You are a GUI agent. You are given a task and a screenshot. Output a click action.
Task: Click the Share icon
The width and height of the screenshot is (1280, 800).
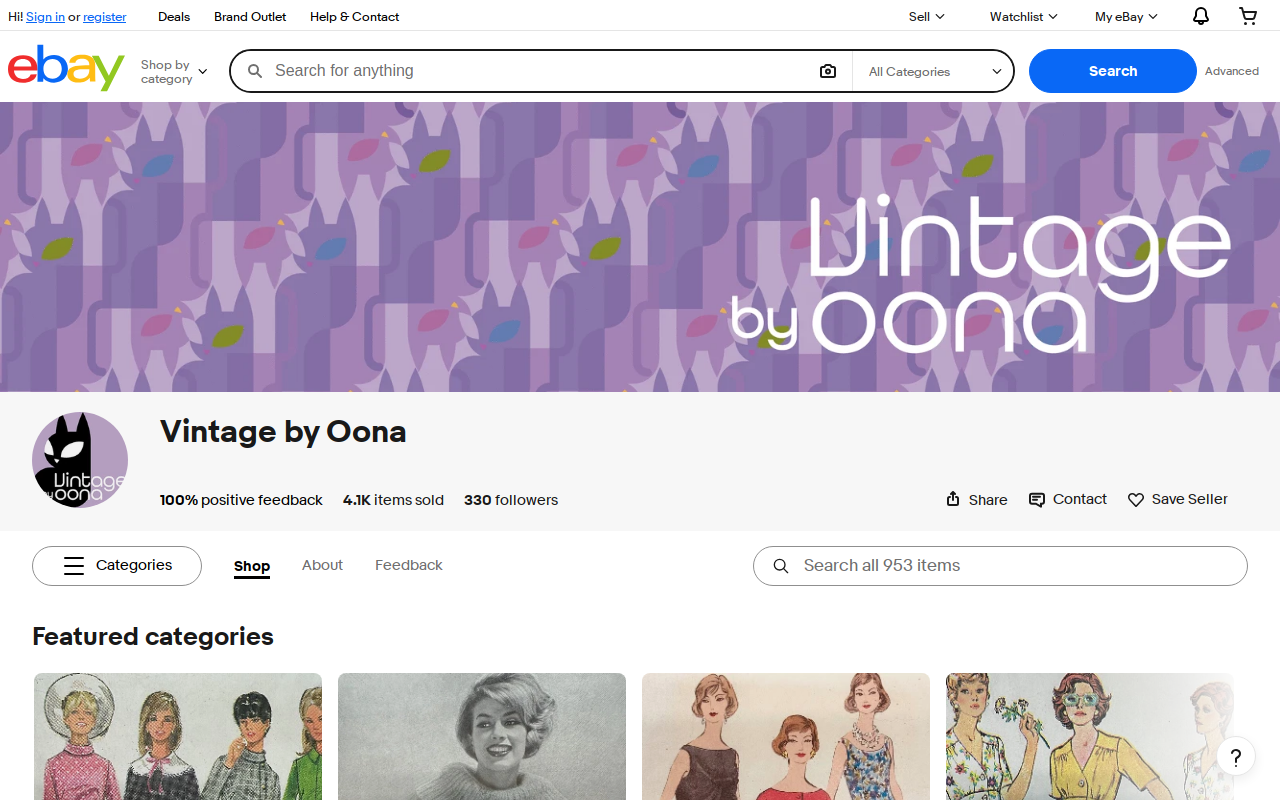pos(953,499)
